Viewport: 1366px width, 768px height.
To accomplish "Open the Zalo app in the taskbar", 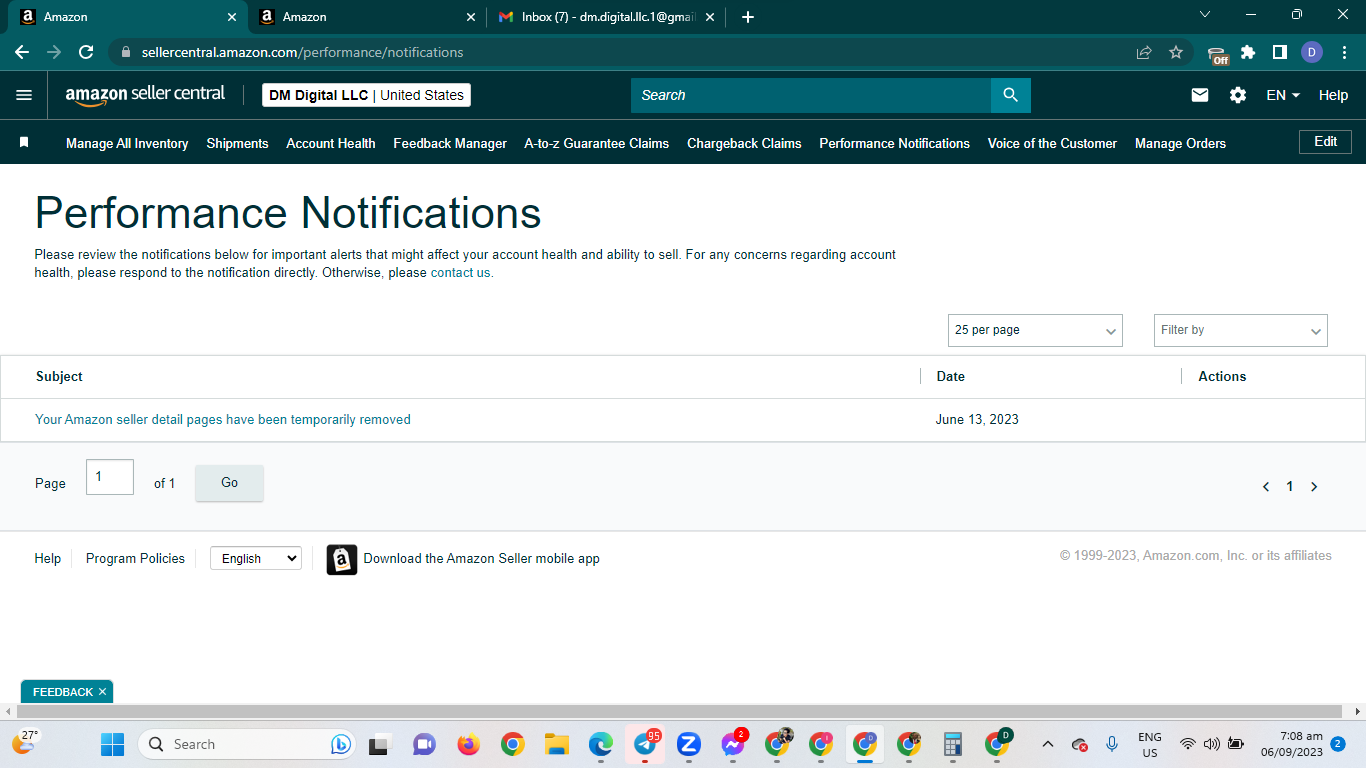I will point(688,744).
